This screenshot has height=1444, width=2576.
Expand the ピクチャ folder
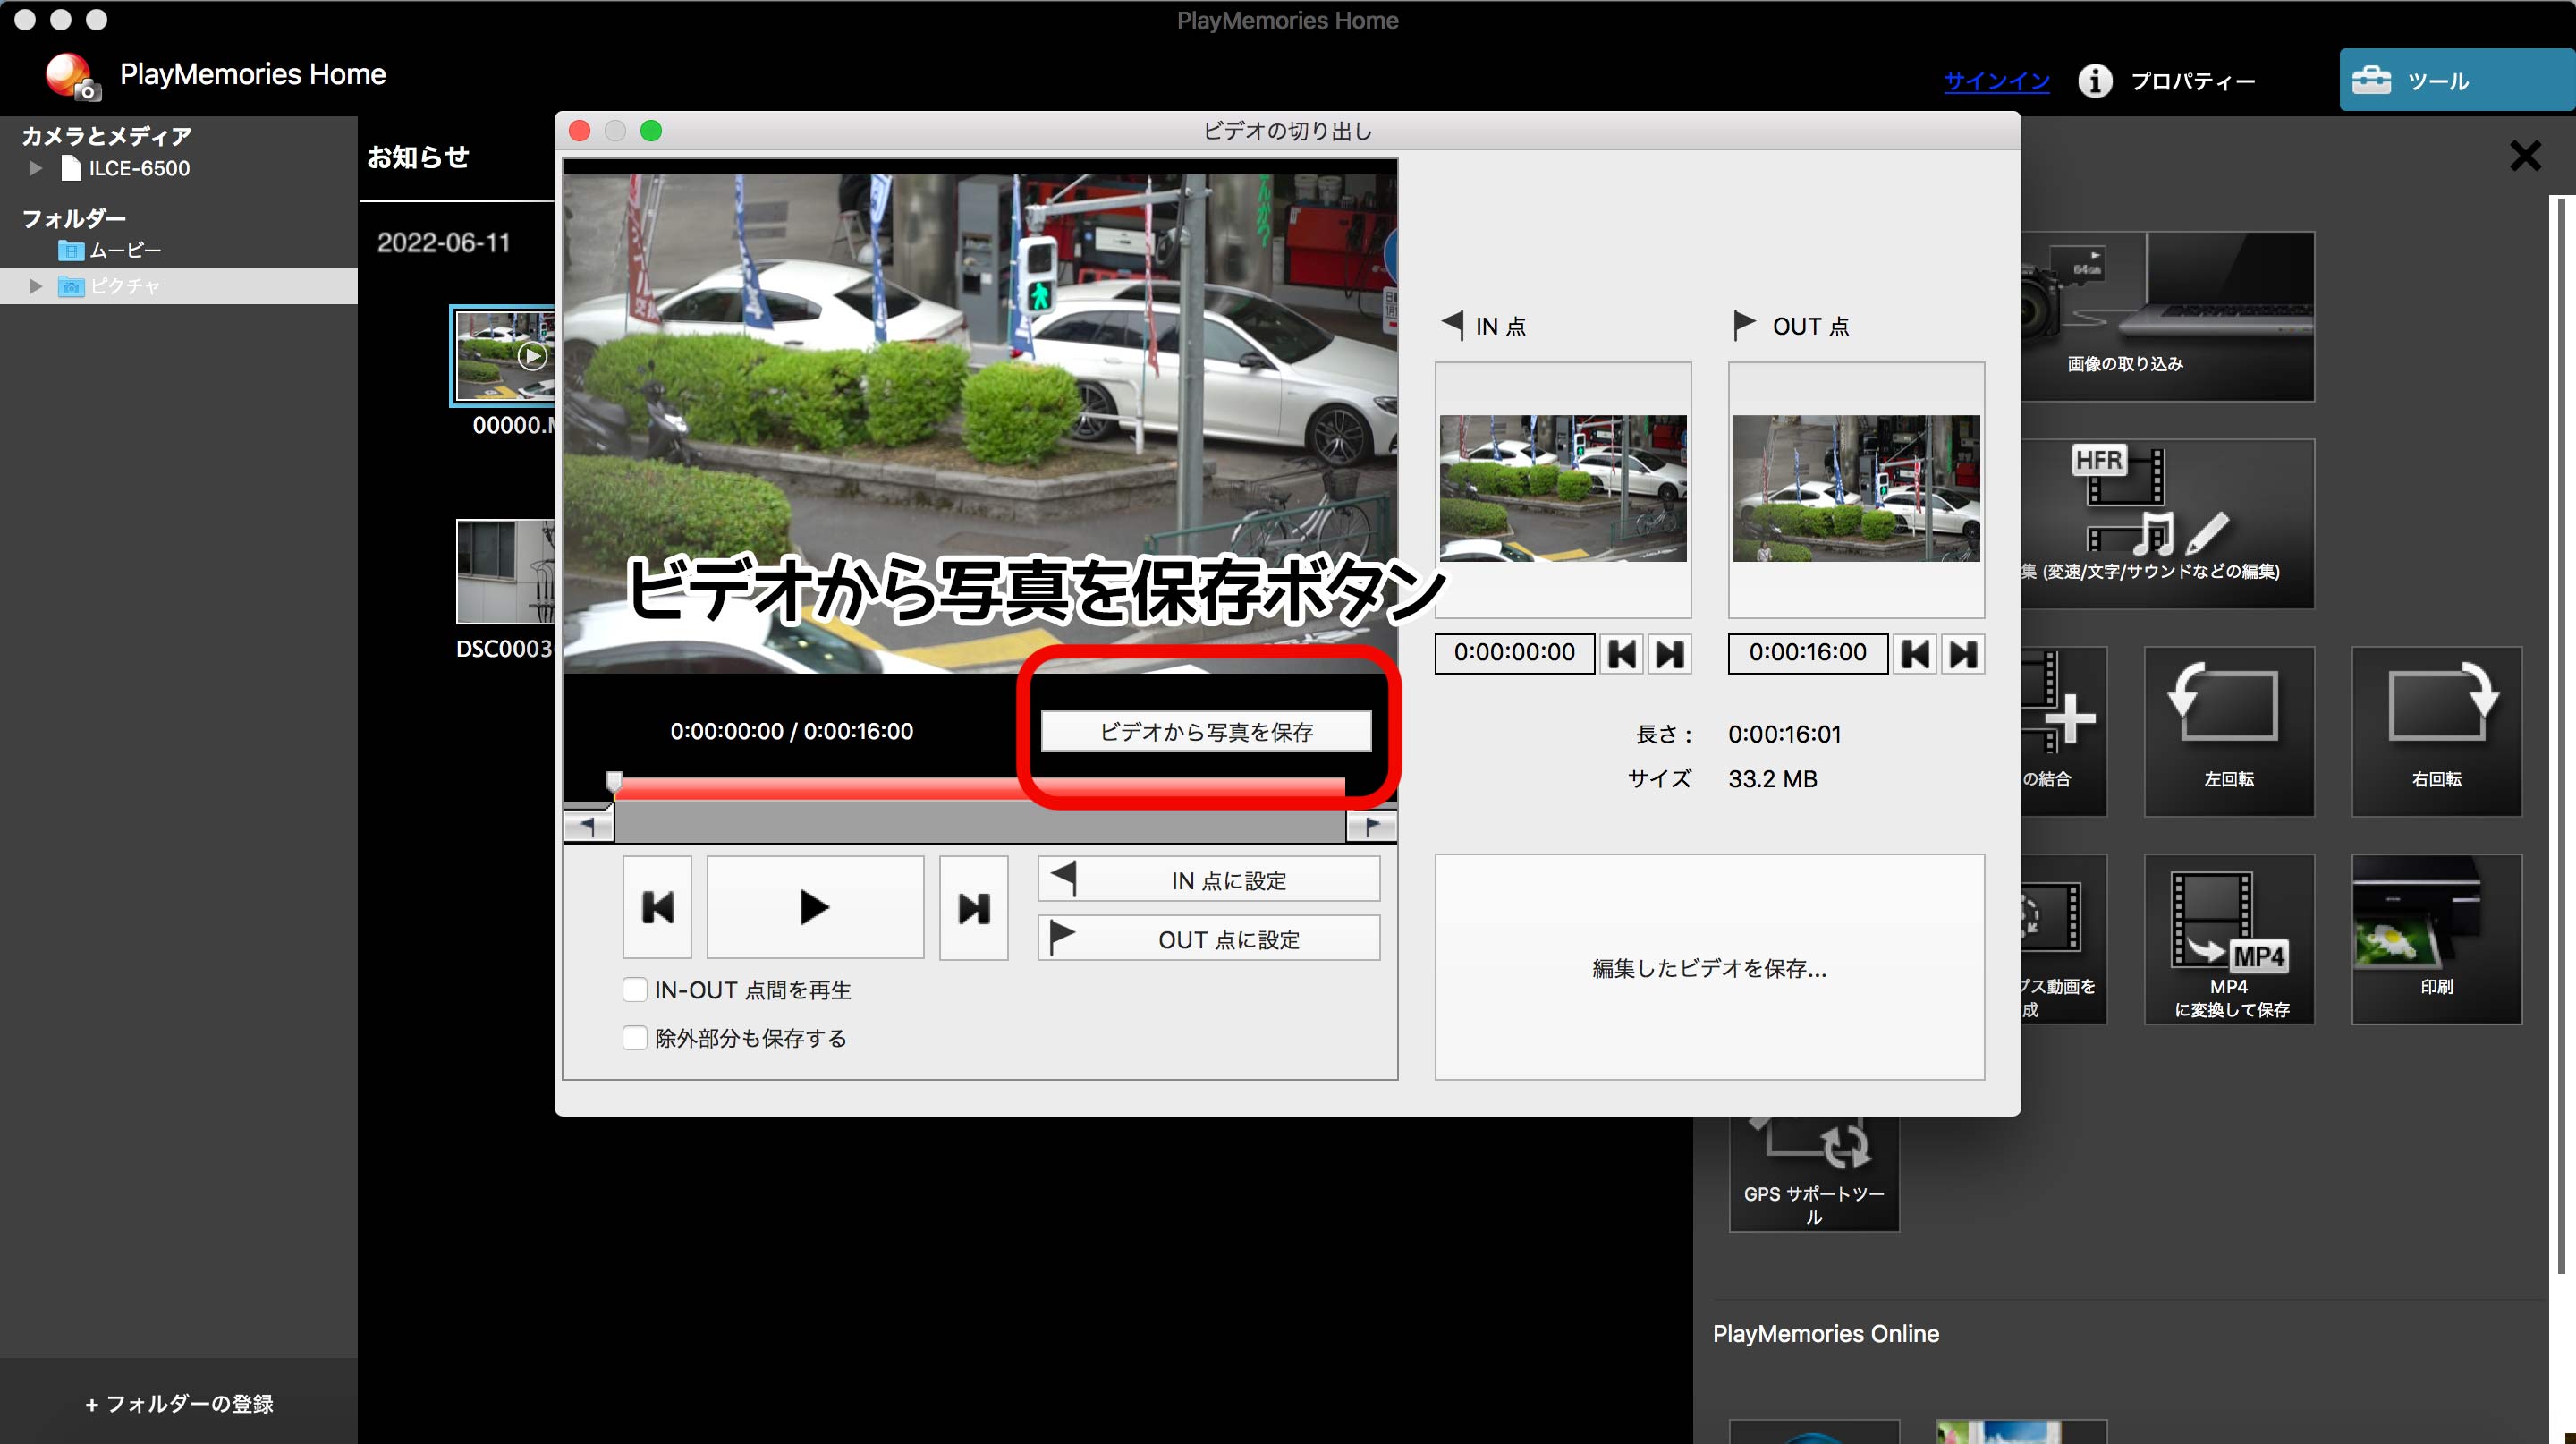[x=36, y=286]
